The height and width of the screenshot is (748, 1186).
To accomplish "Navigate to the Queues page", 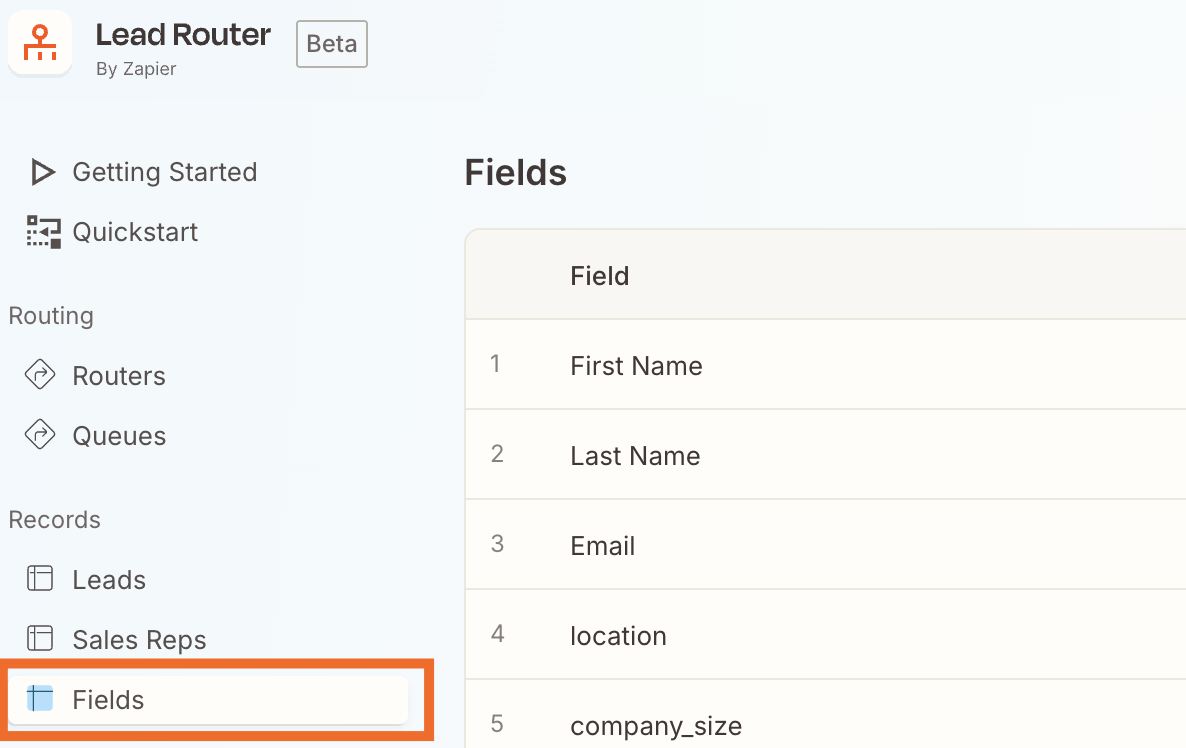I will tap(118, 435).
